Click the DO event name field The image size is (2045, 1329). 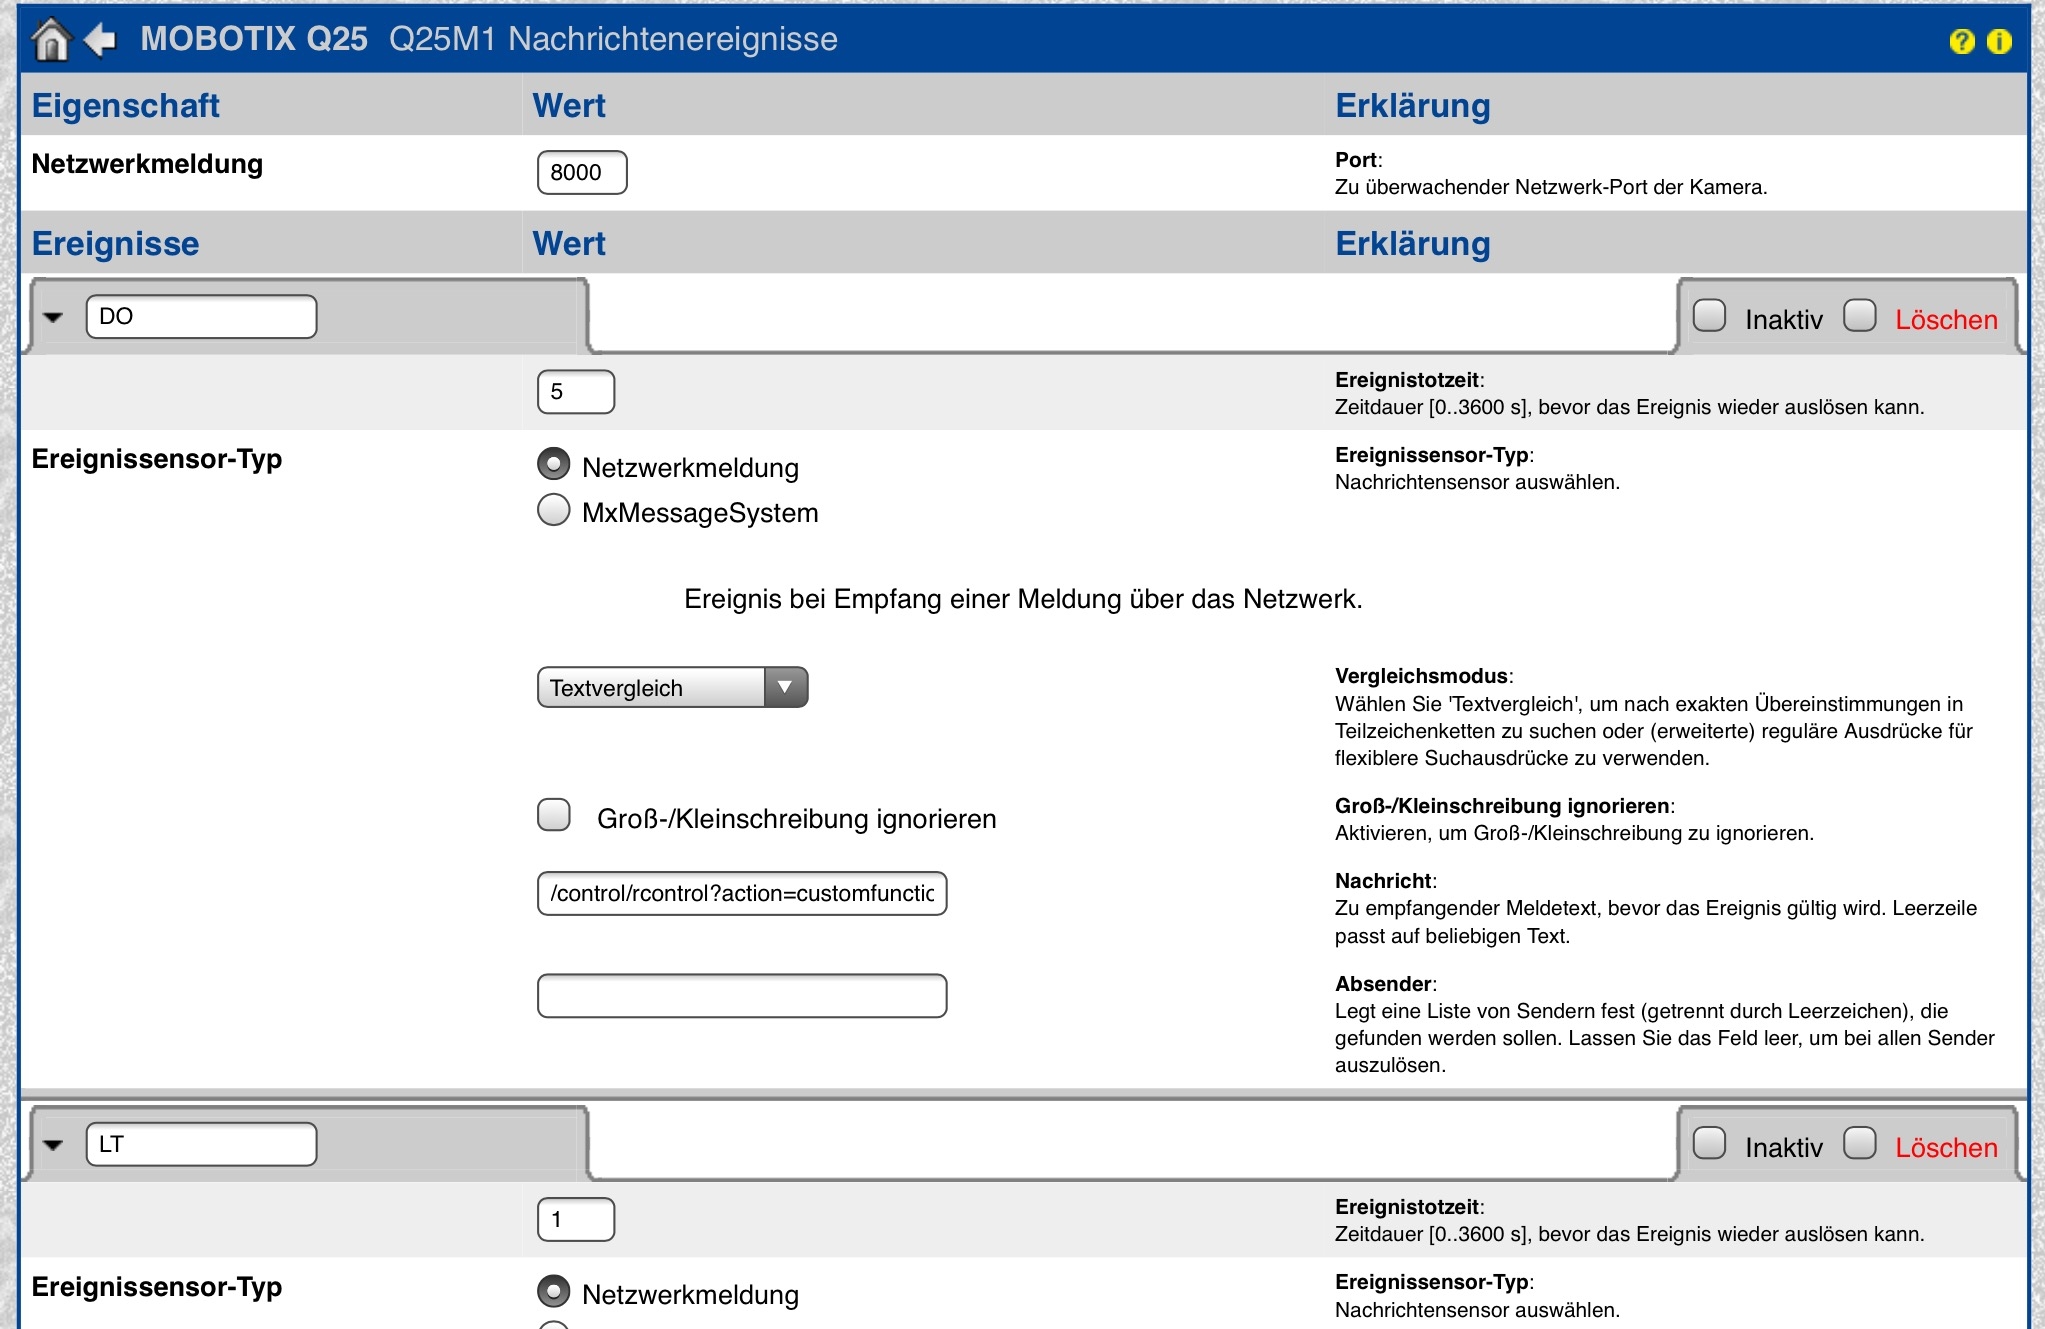point(201,317)
